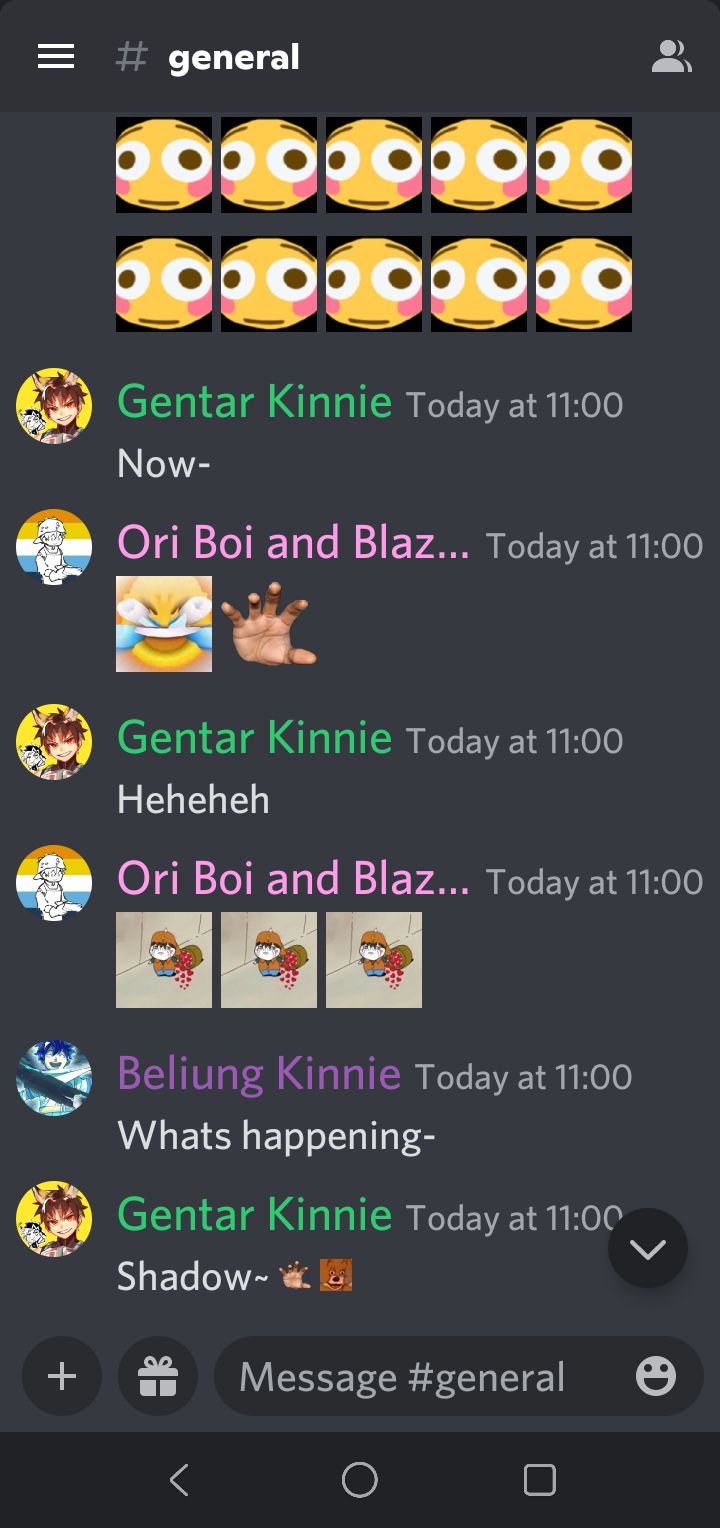Viewport: 720px width, 1528px height.
Task: Tap Android recent apps square
Action: tap(540, 1479)
